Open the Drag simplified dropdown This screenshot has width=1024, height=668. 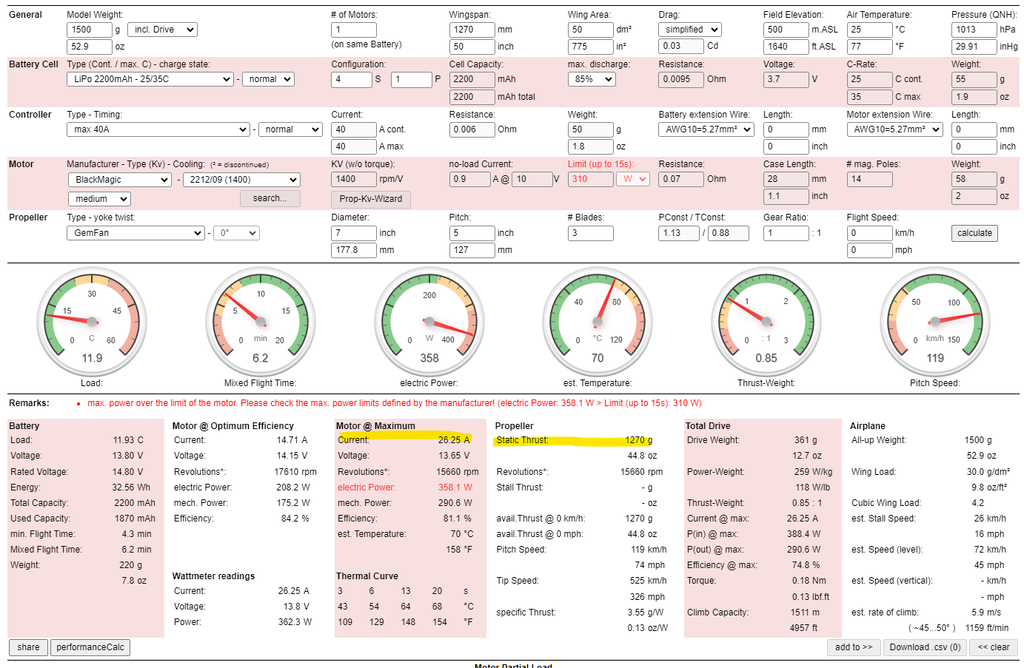(690, 30)
